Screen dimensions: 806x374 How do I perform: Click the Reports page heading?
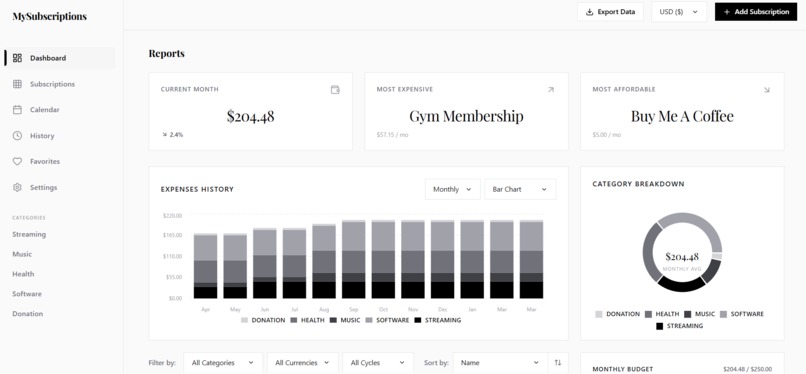pyautogui.click(x=167, y=53)
